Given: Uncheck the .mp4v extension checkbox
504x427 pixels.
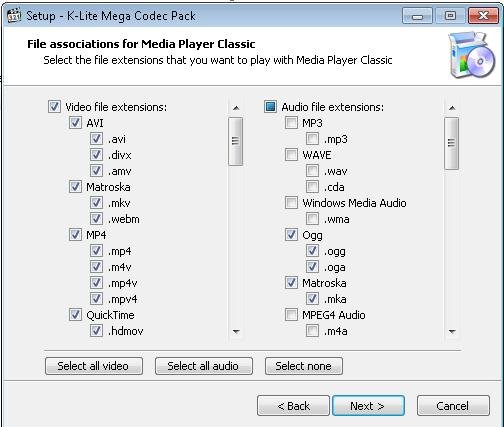Looking at the screenshot, I should (96, 283).
